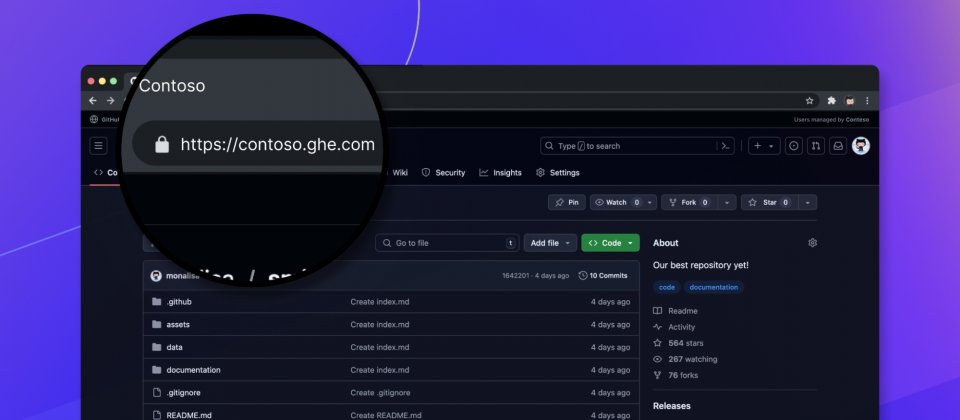960x420 pixels.
Task: View the 10 Commits history
Action: (x=603, y=276)
